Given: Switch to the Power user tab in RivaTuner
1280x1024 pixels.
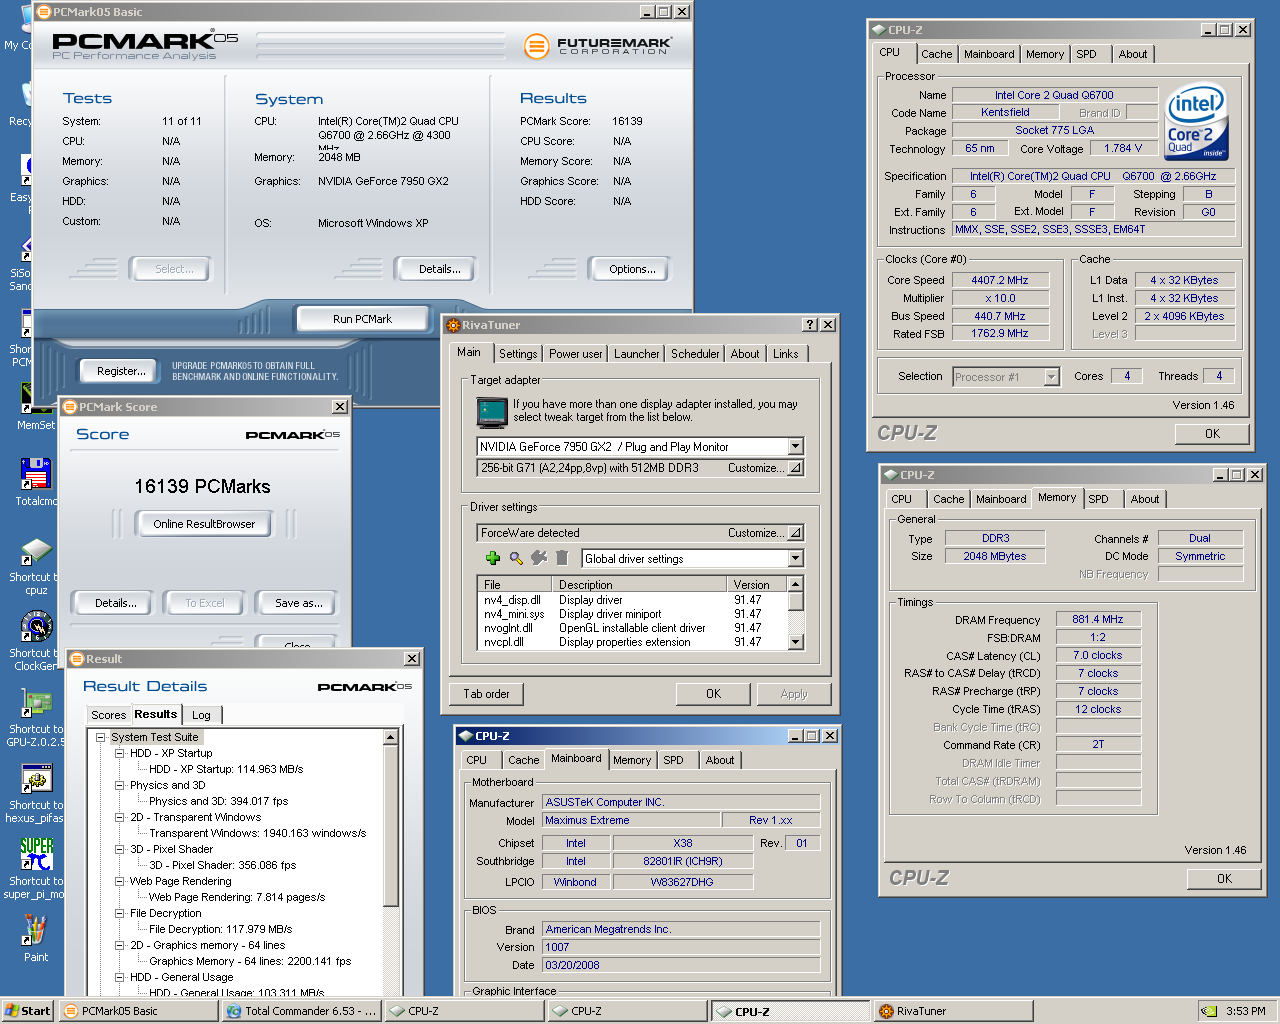Looking at the screenshot, I should 575,354.
